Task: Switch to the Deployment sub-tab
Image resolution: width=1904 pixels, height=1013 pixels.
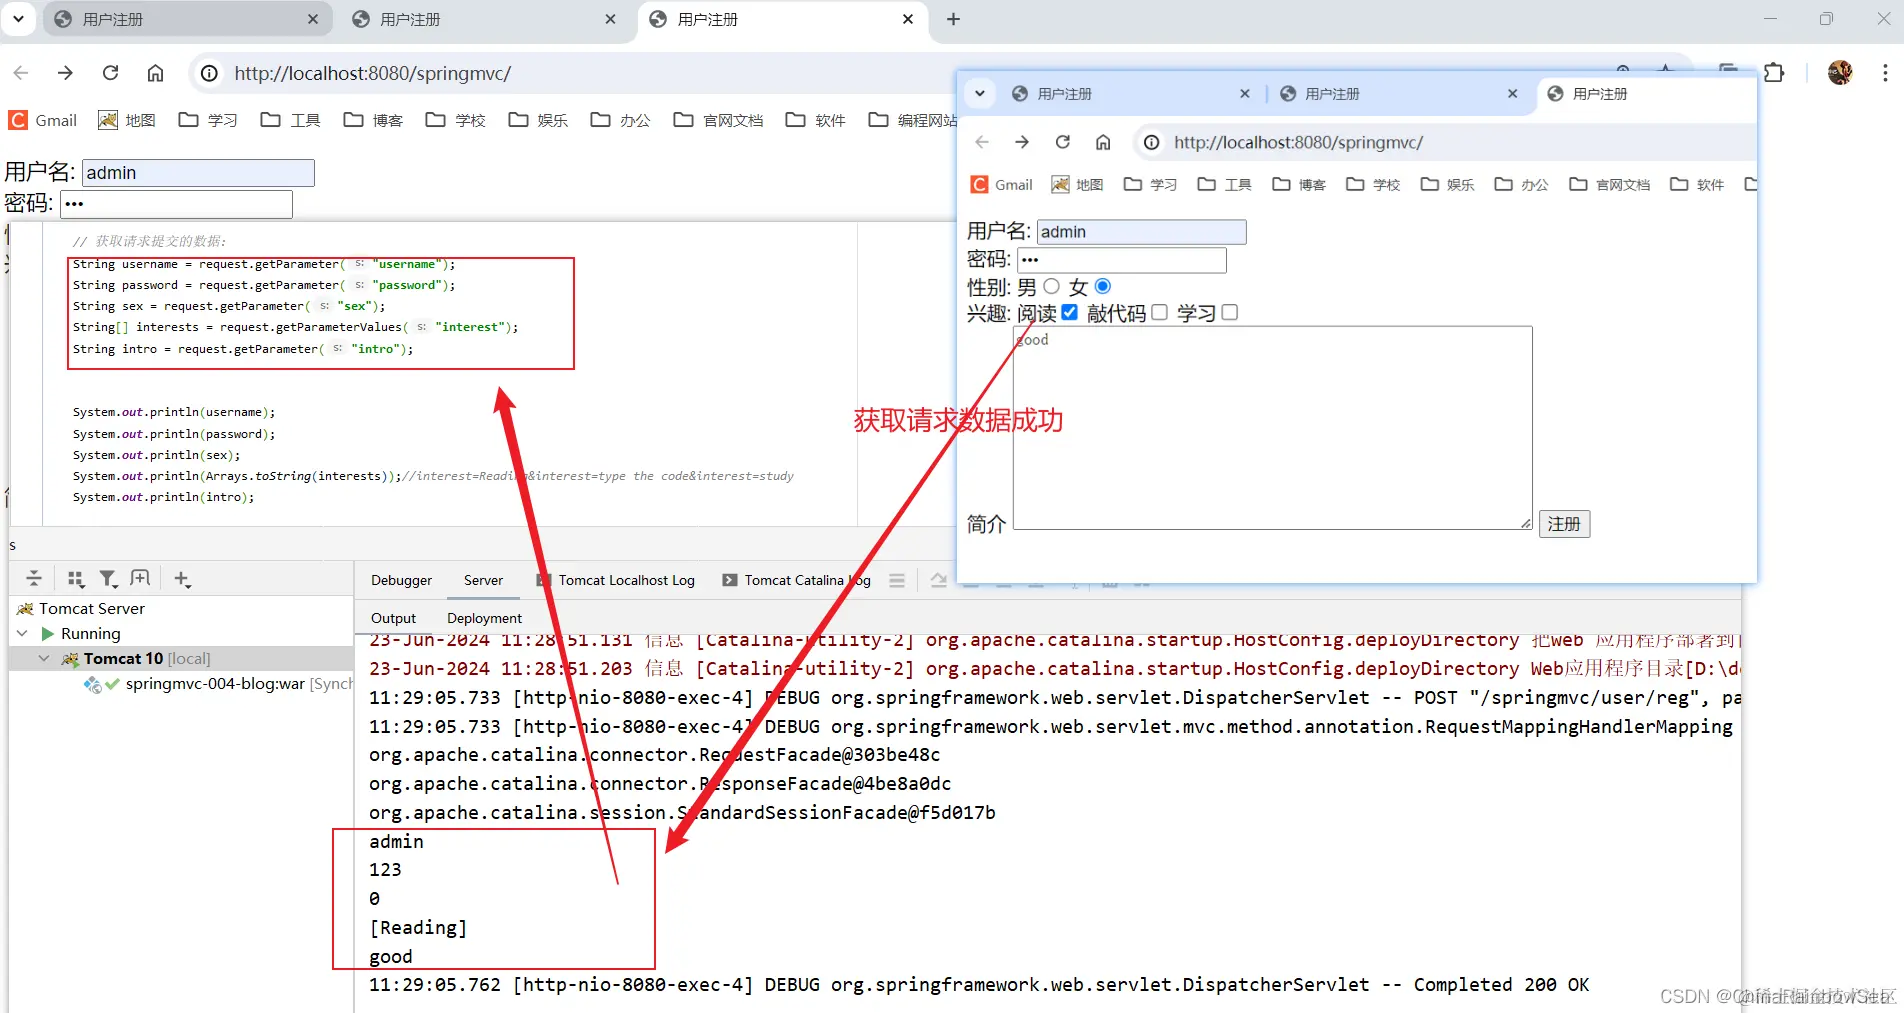Action: (x=484, y=618)
